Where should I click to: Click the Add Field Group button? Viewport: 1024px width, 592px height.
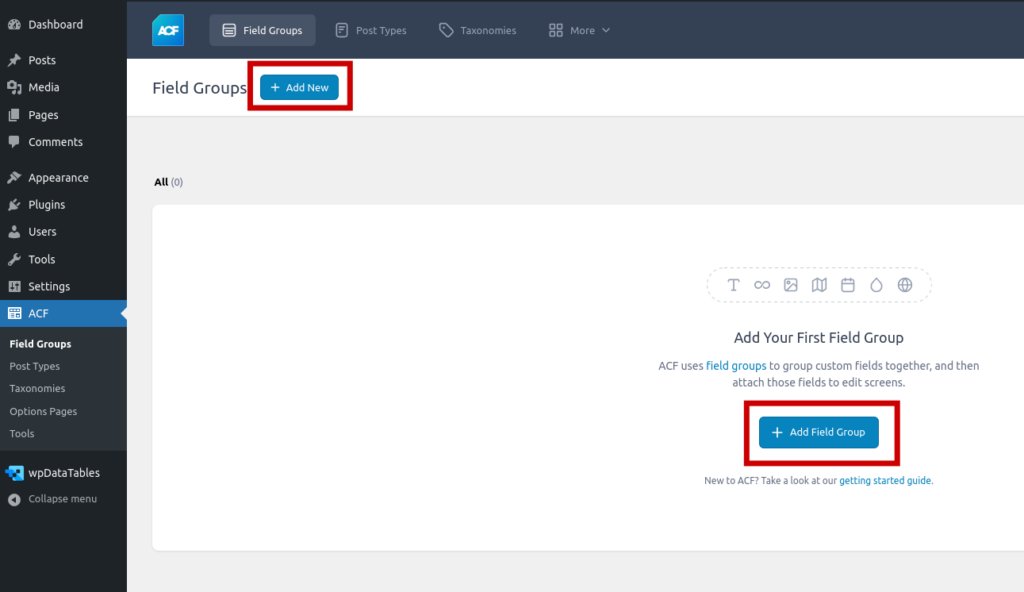(818, 432)
